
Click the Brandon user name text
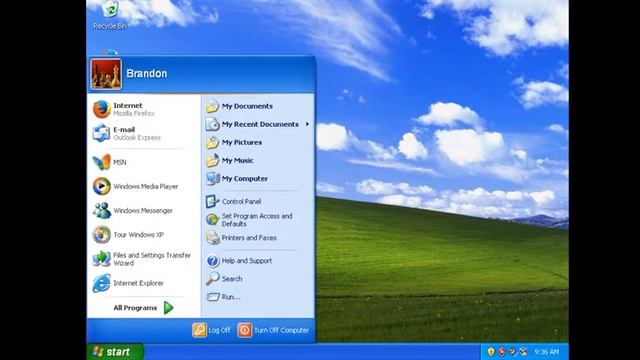pos(147,73)
